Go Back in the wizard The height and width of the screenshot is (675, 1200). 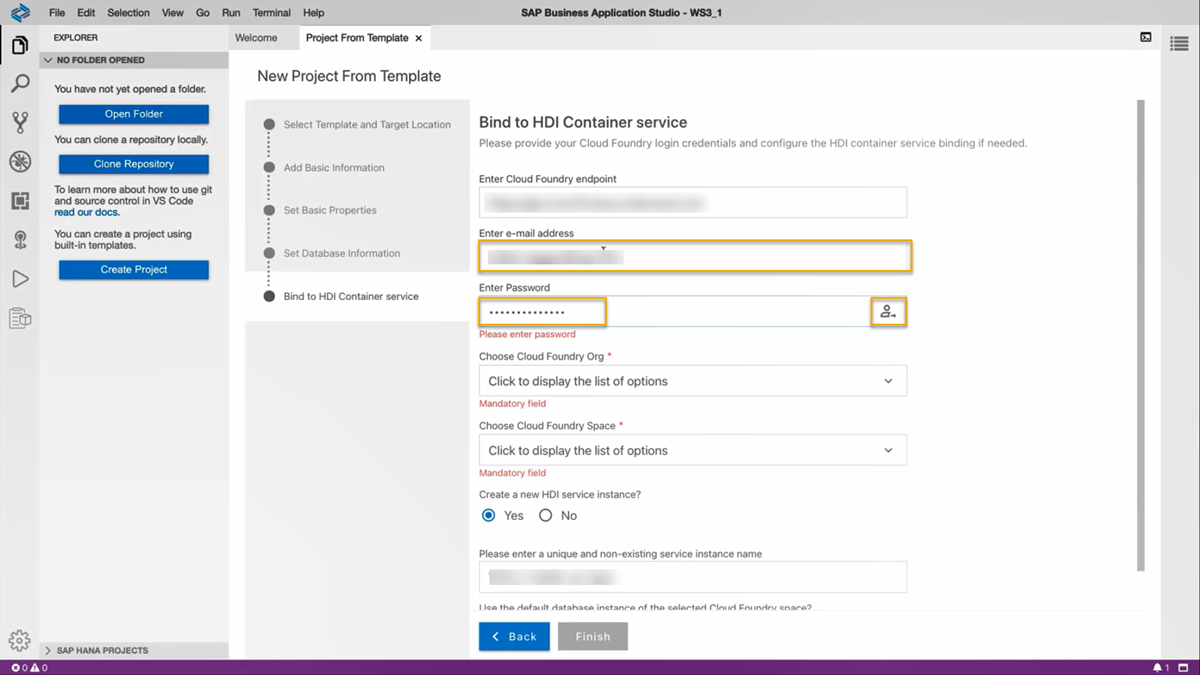514,636
